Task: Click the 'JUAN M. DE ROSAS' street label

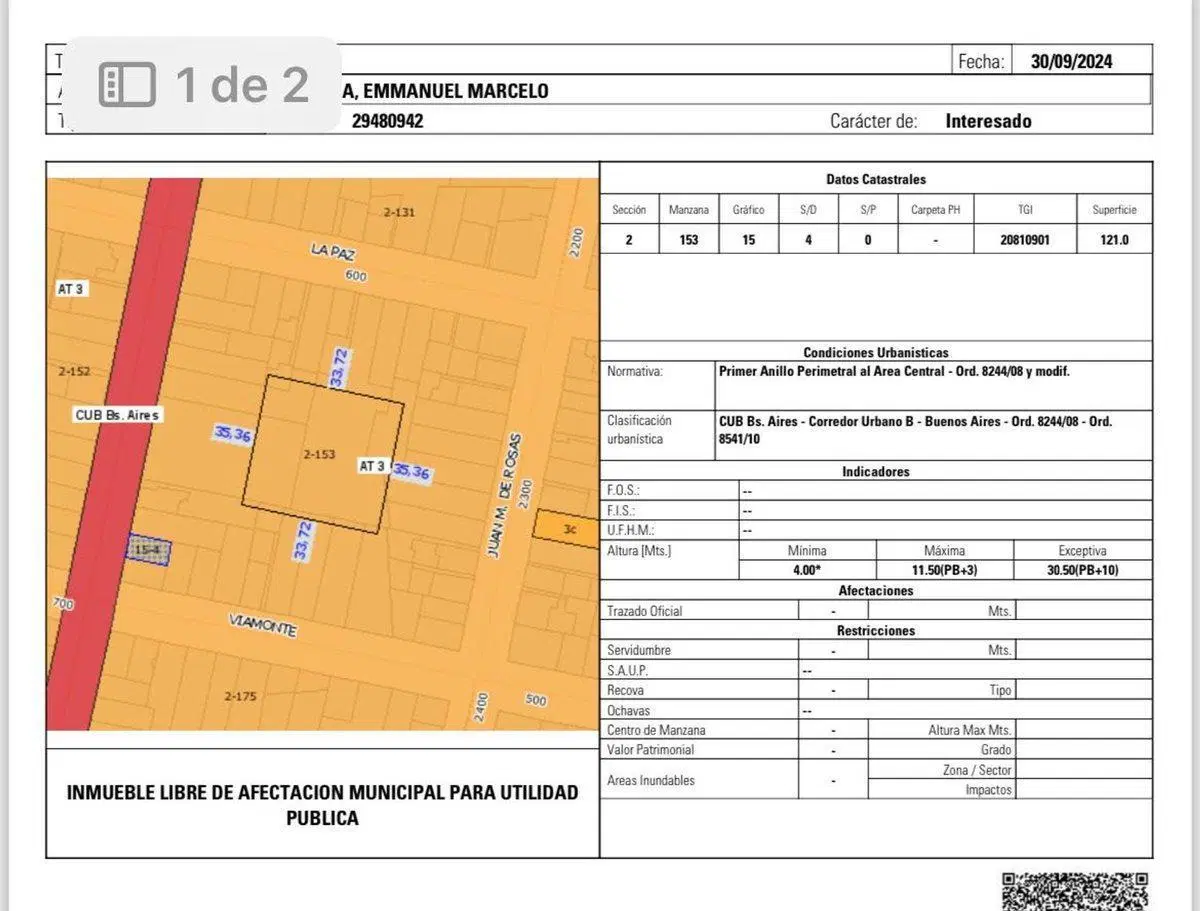Action: [x=504, y=496]
